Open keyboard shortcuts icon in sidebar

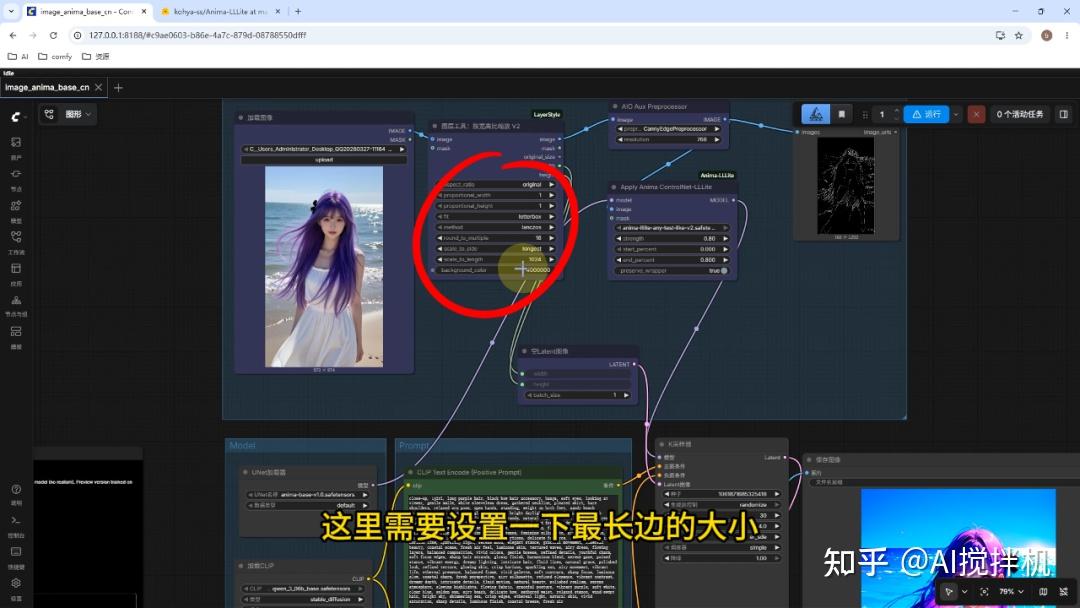16,552
